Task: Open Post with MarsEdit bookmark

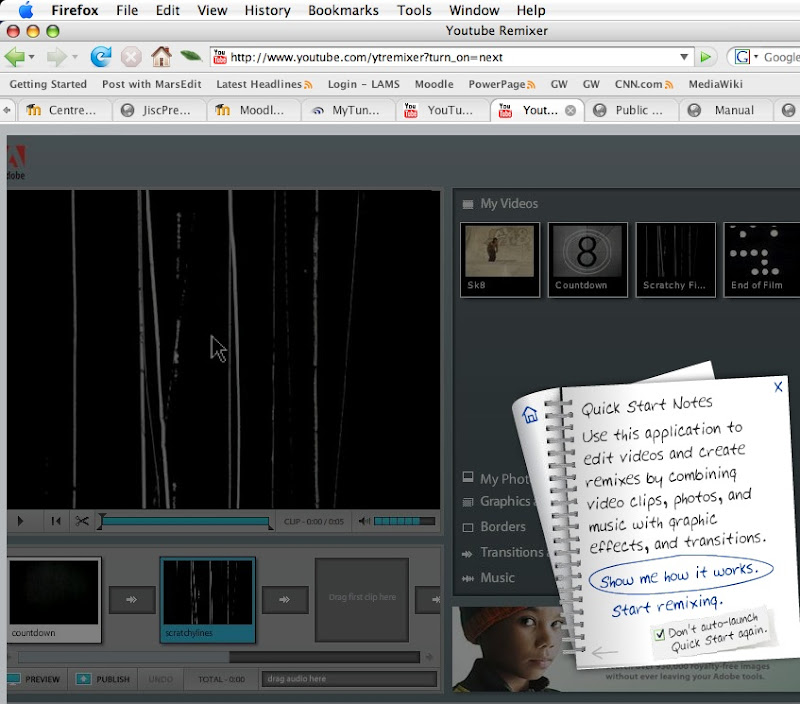Action: click(x=152, y=84)
